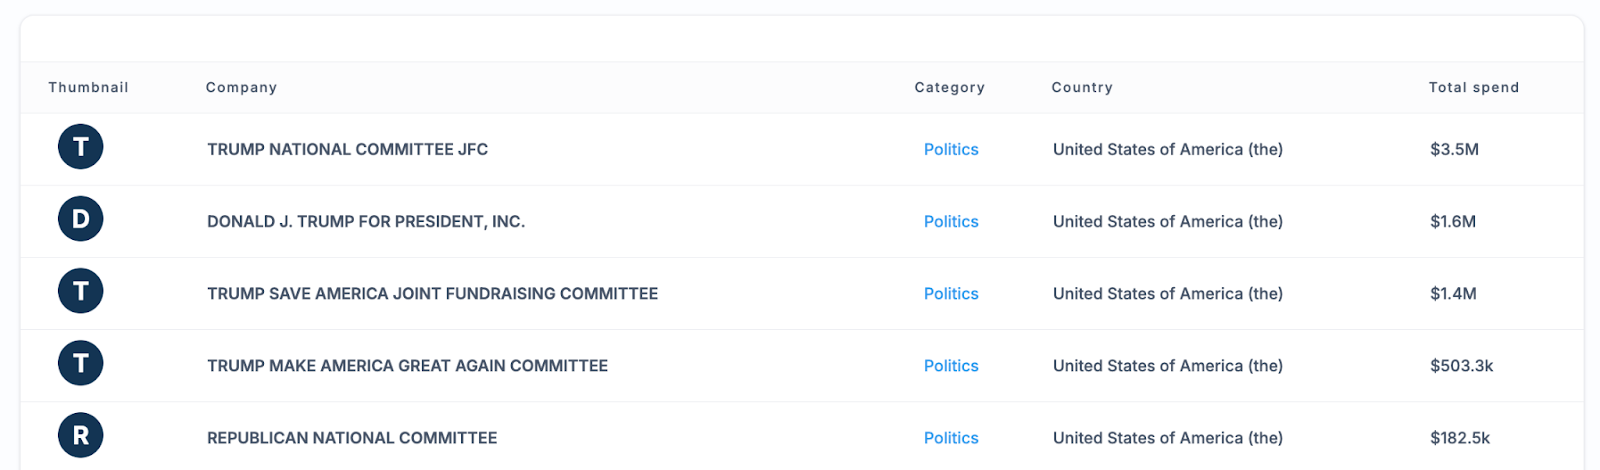
Task: Click Politics link in the $503.3k row
Action: pyautogui.click(x=951, y=365)
